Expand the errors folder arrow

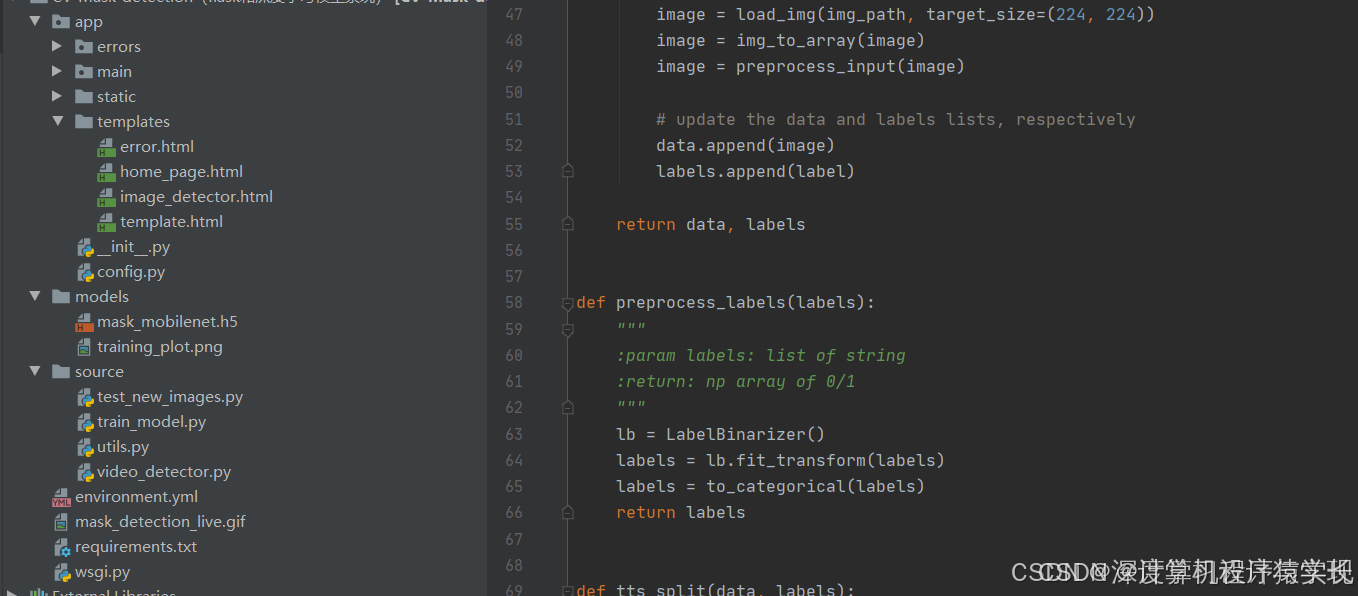tap(57, 46)
